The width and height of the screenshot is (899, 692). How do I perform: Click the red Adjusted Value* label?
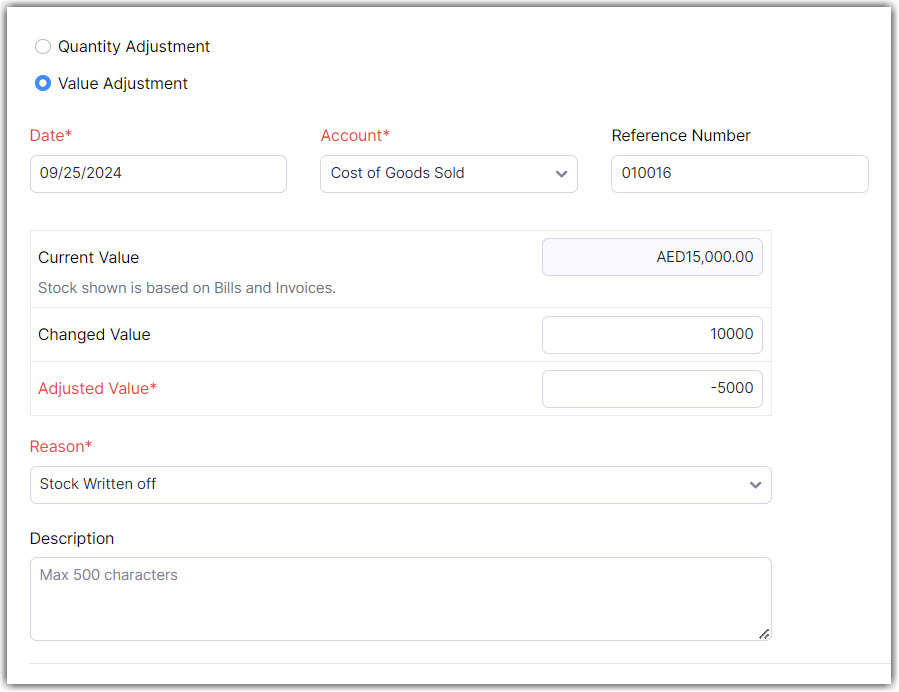click(x=97, y=389)
